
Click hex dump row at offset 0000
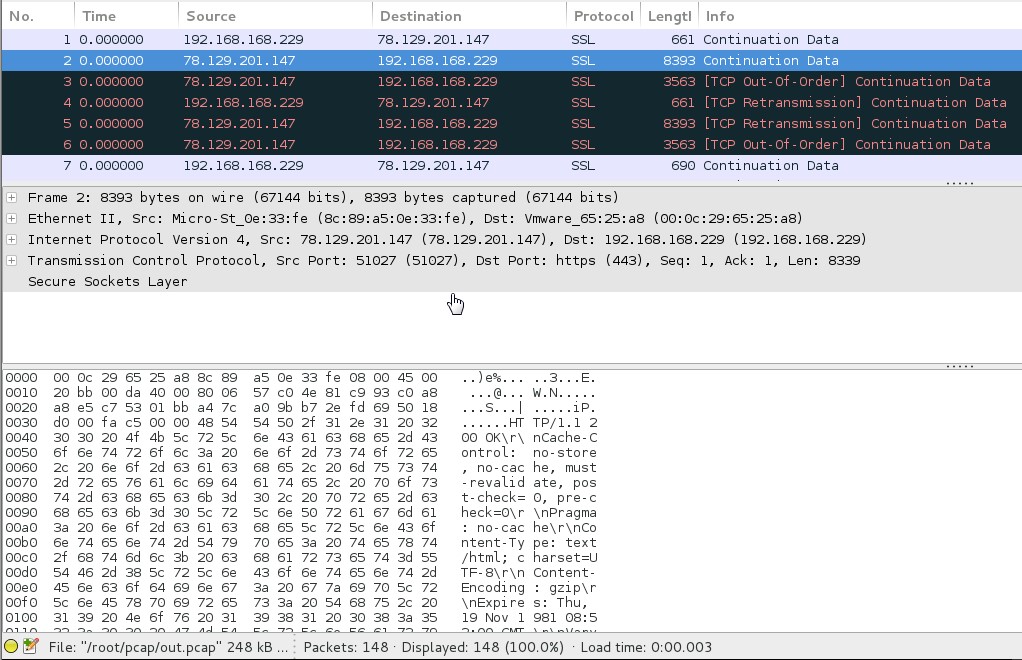pos(300,378)
